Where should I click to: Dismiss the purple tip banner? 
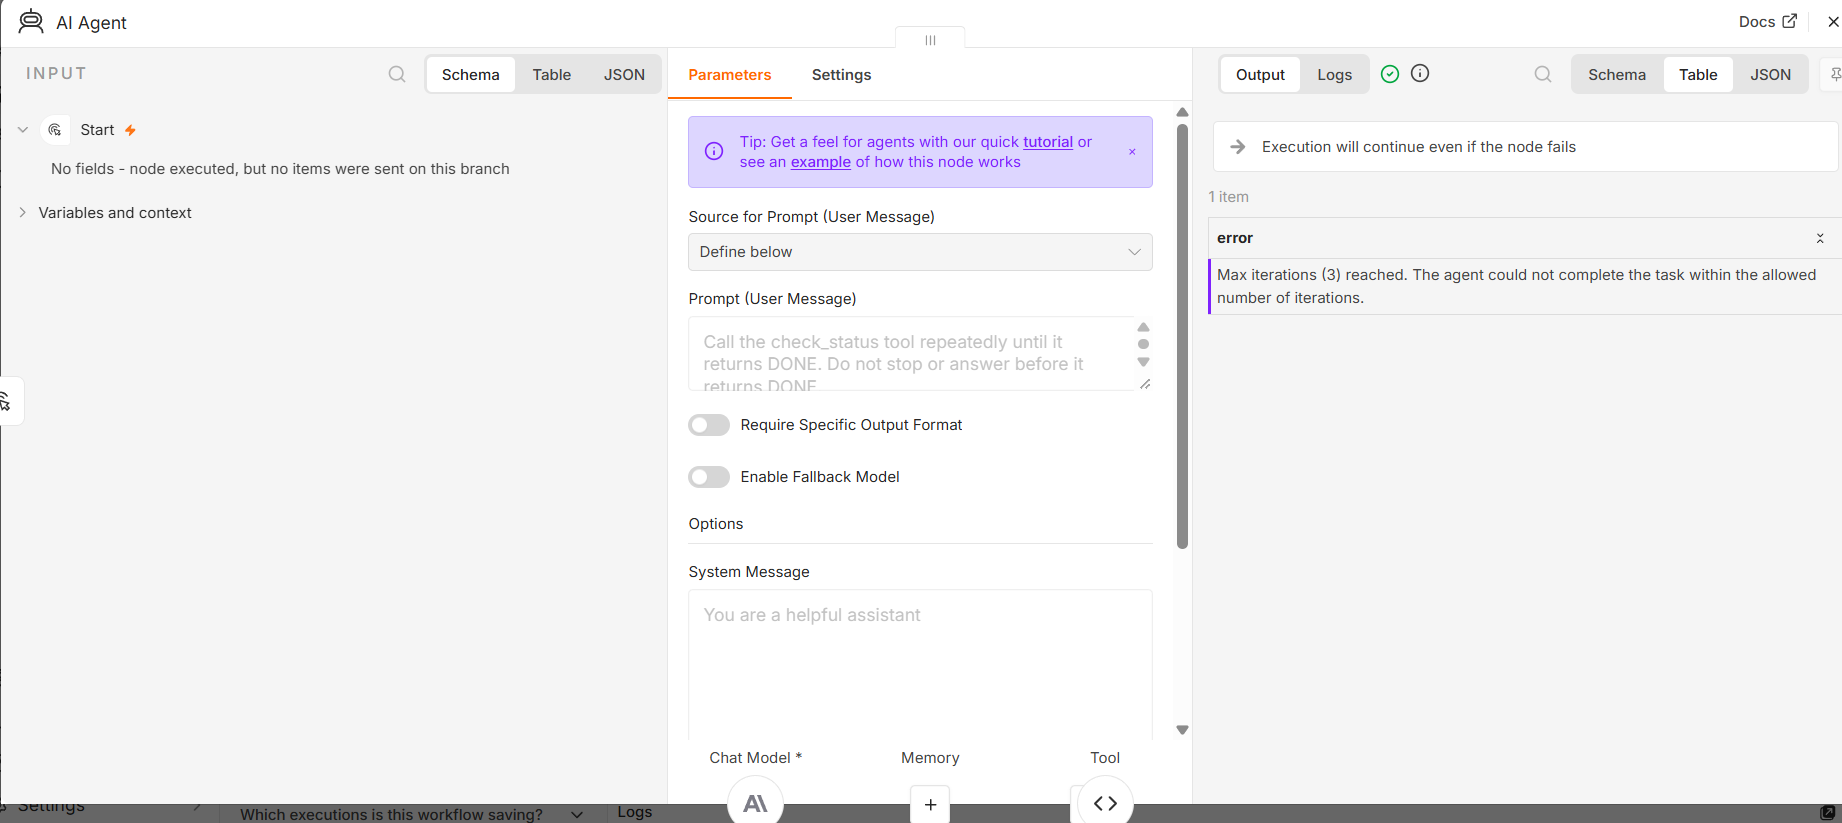point(1132,152)
